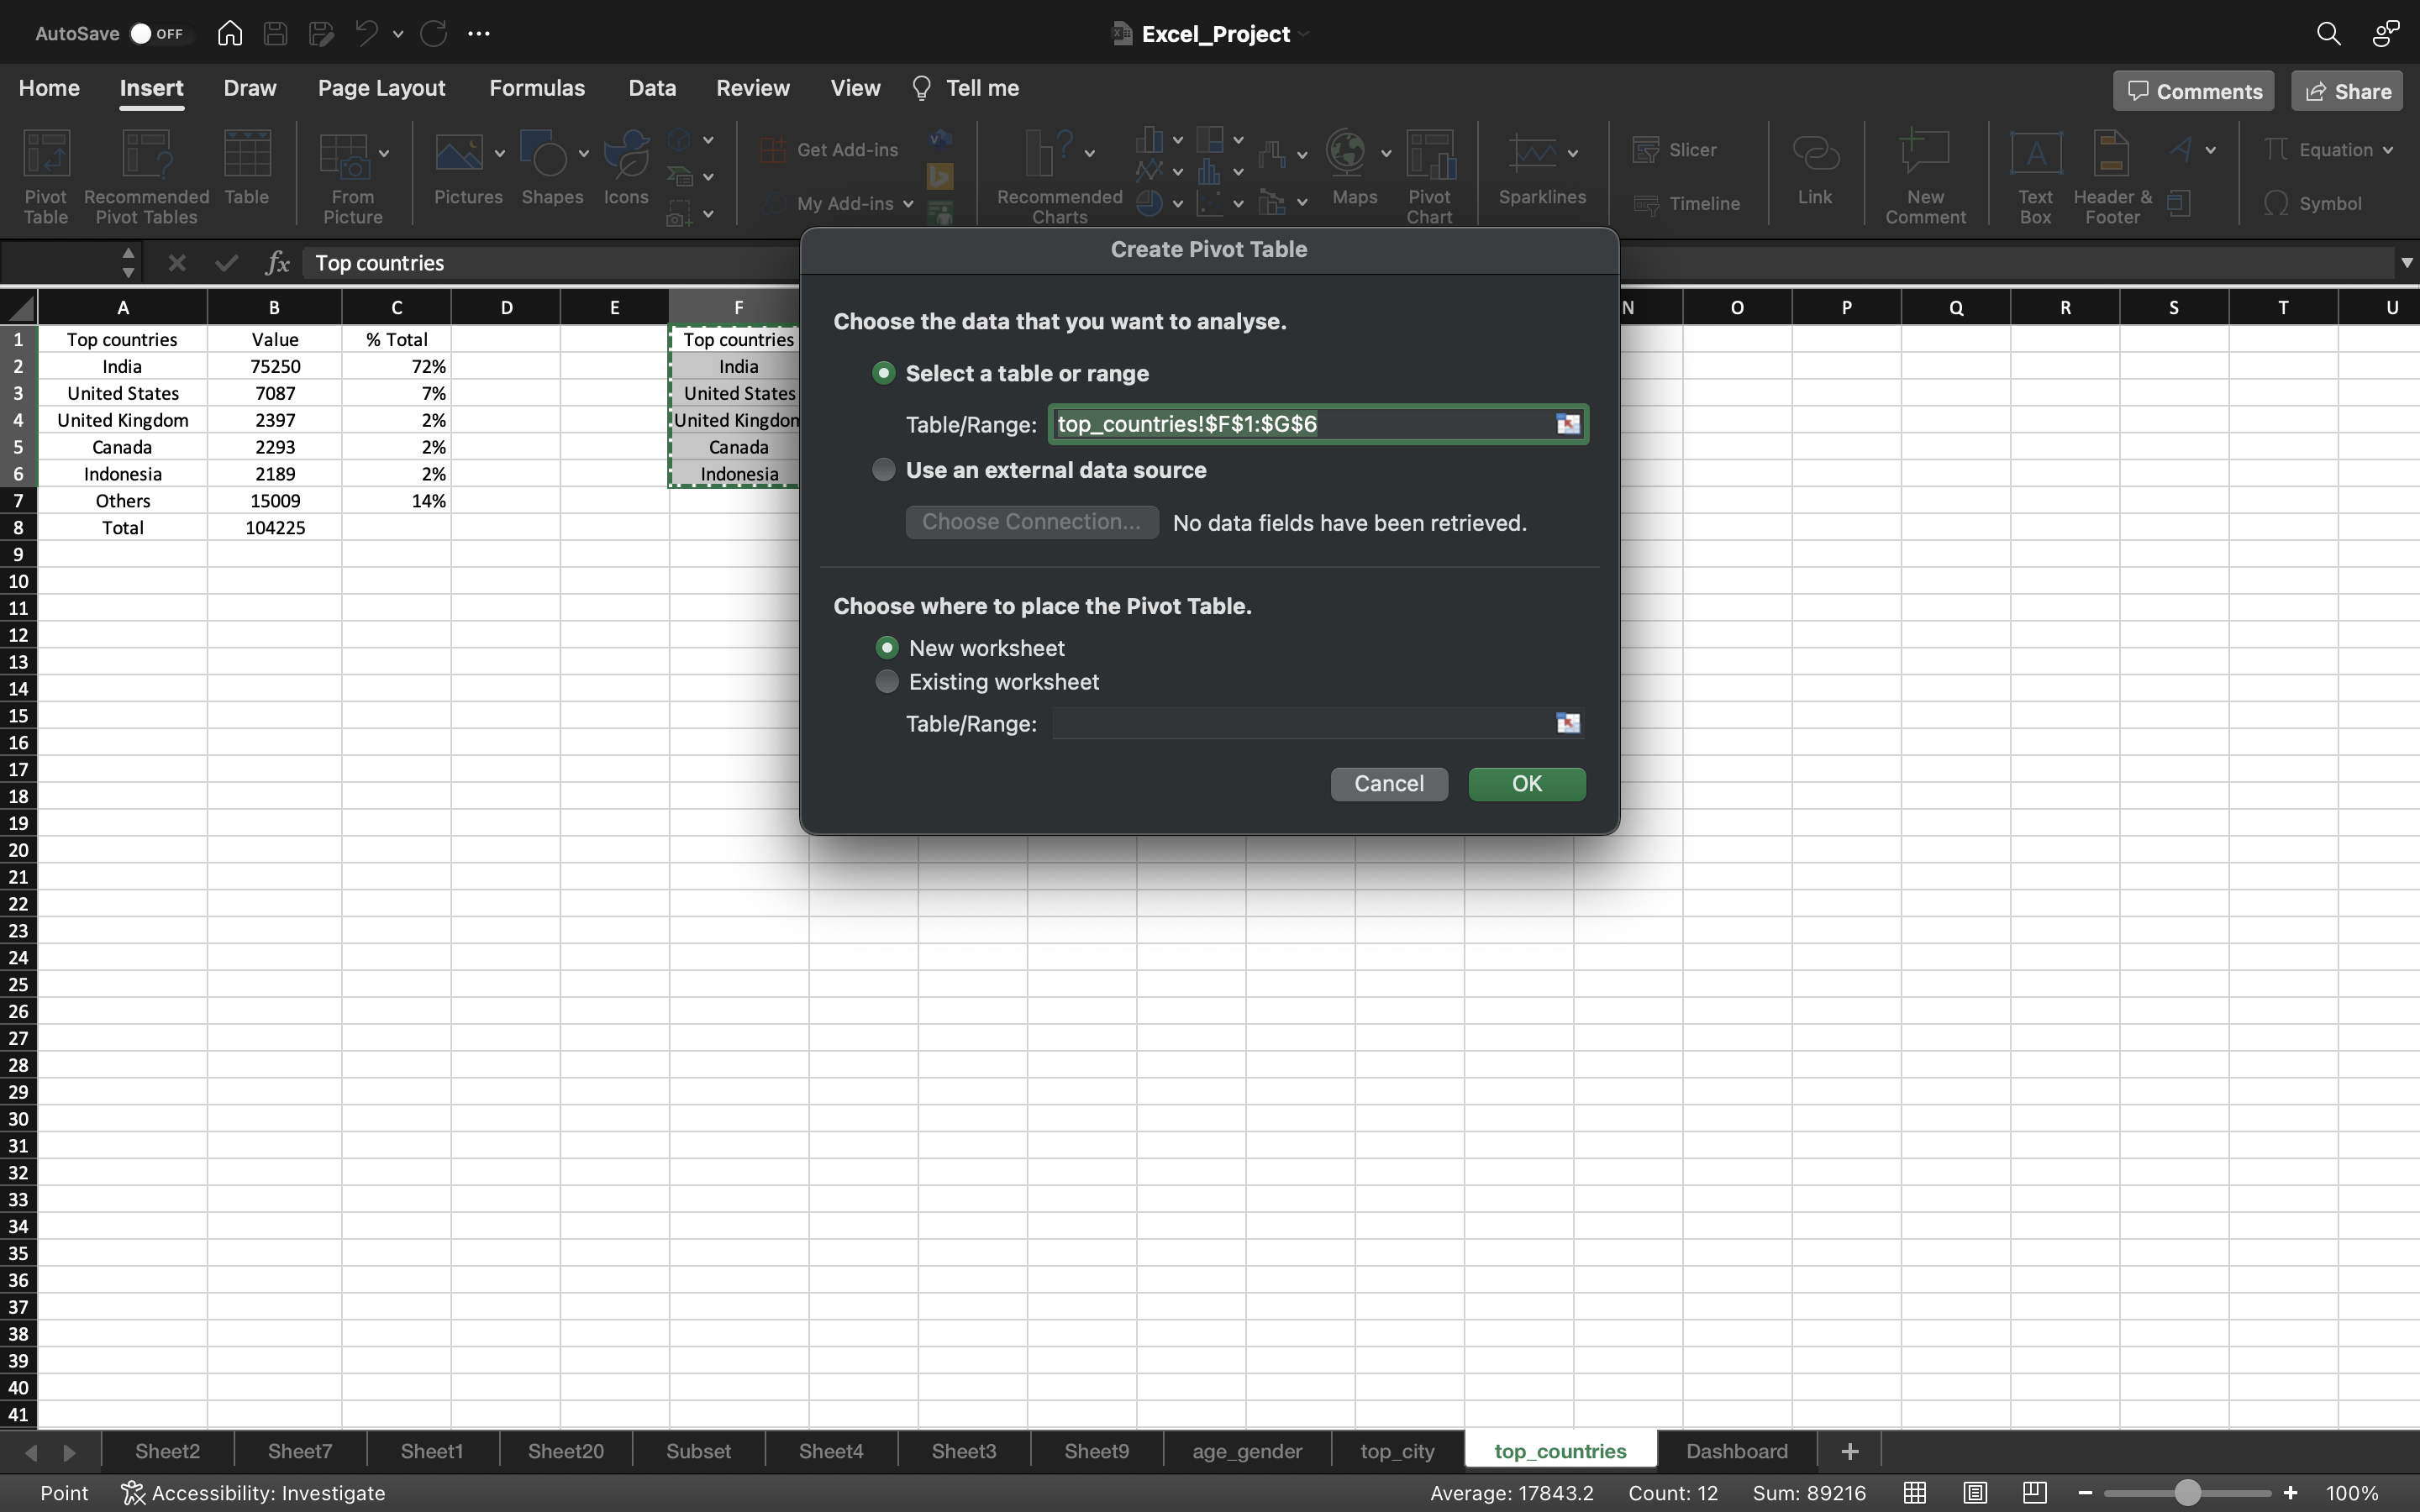Expand the formula bar chevron
The height and width of the screenshot is (1512, 2420).
coord(2406,263)
